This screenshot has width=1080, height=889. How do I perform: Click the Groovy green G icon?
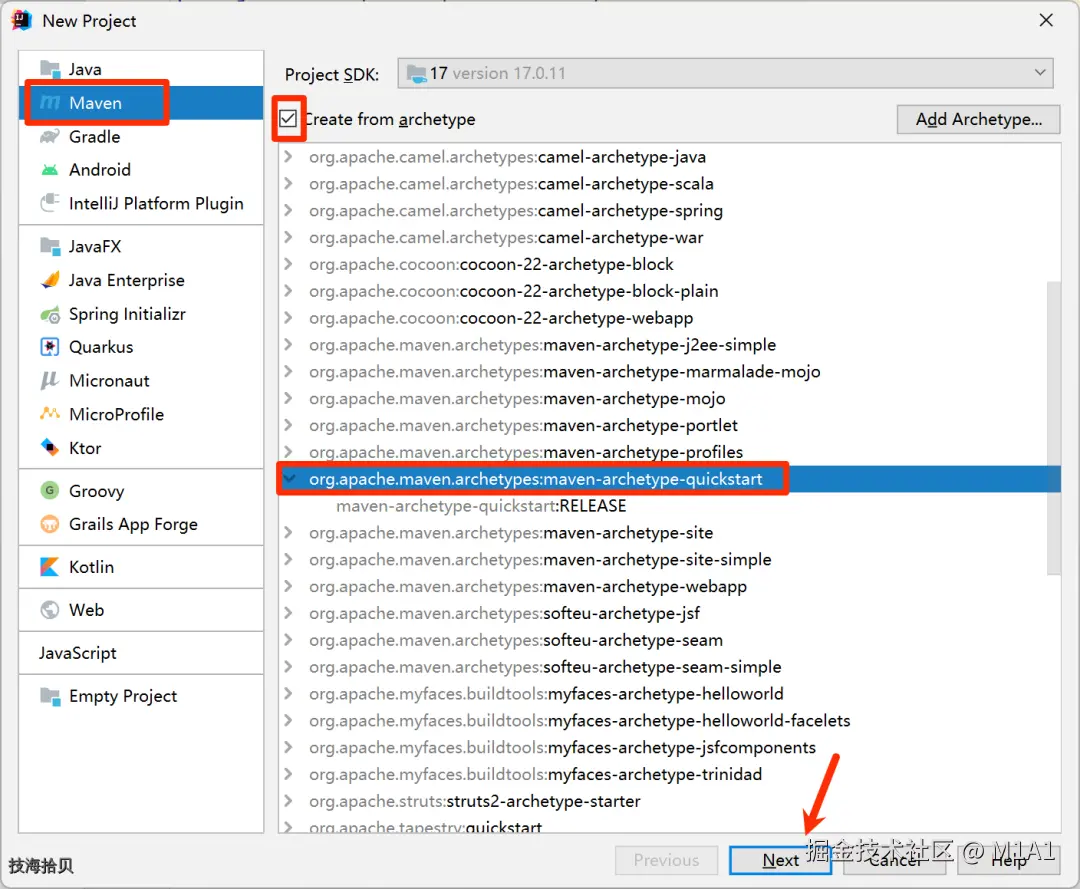coord(50,490)
